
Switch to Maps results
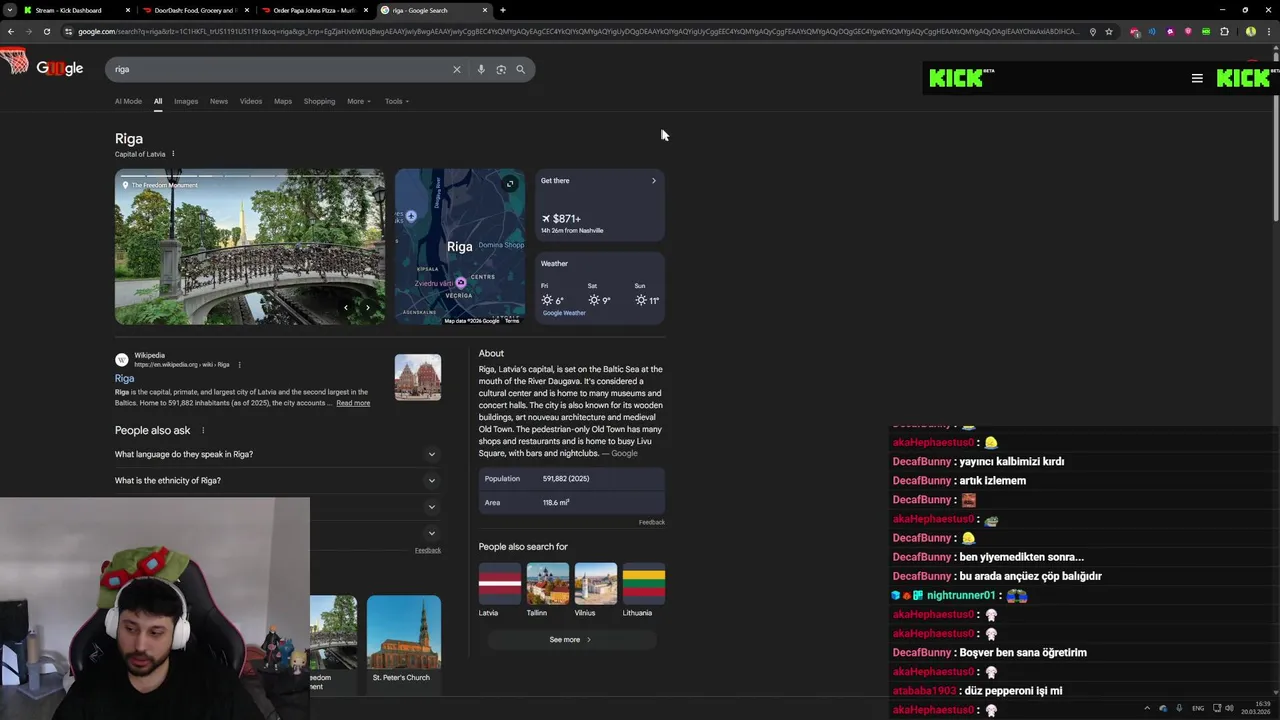click(283, 101)
